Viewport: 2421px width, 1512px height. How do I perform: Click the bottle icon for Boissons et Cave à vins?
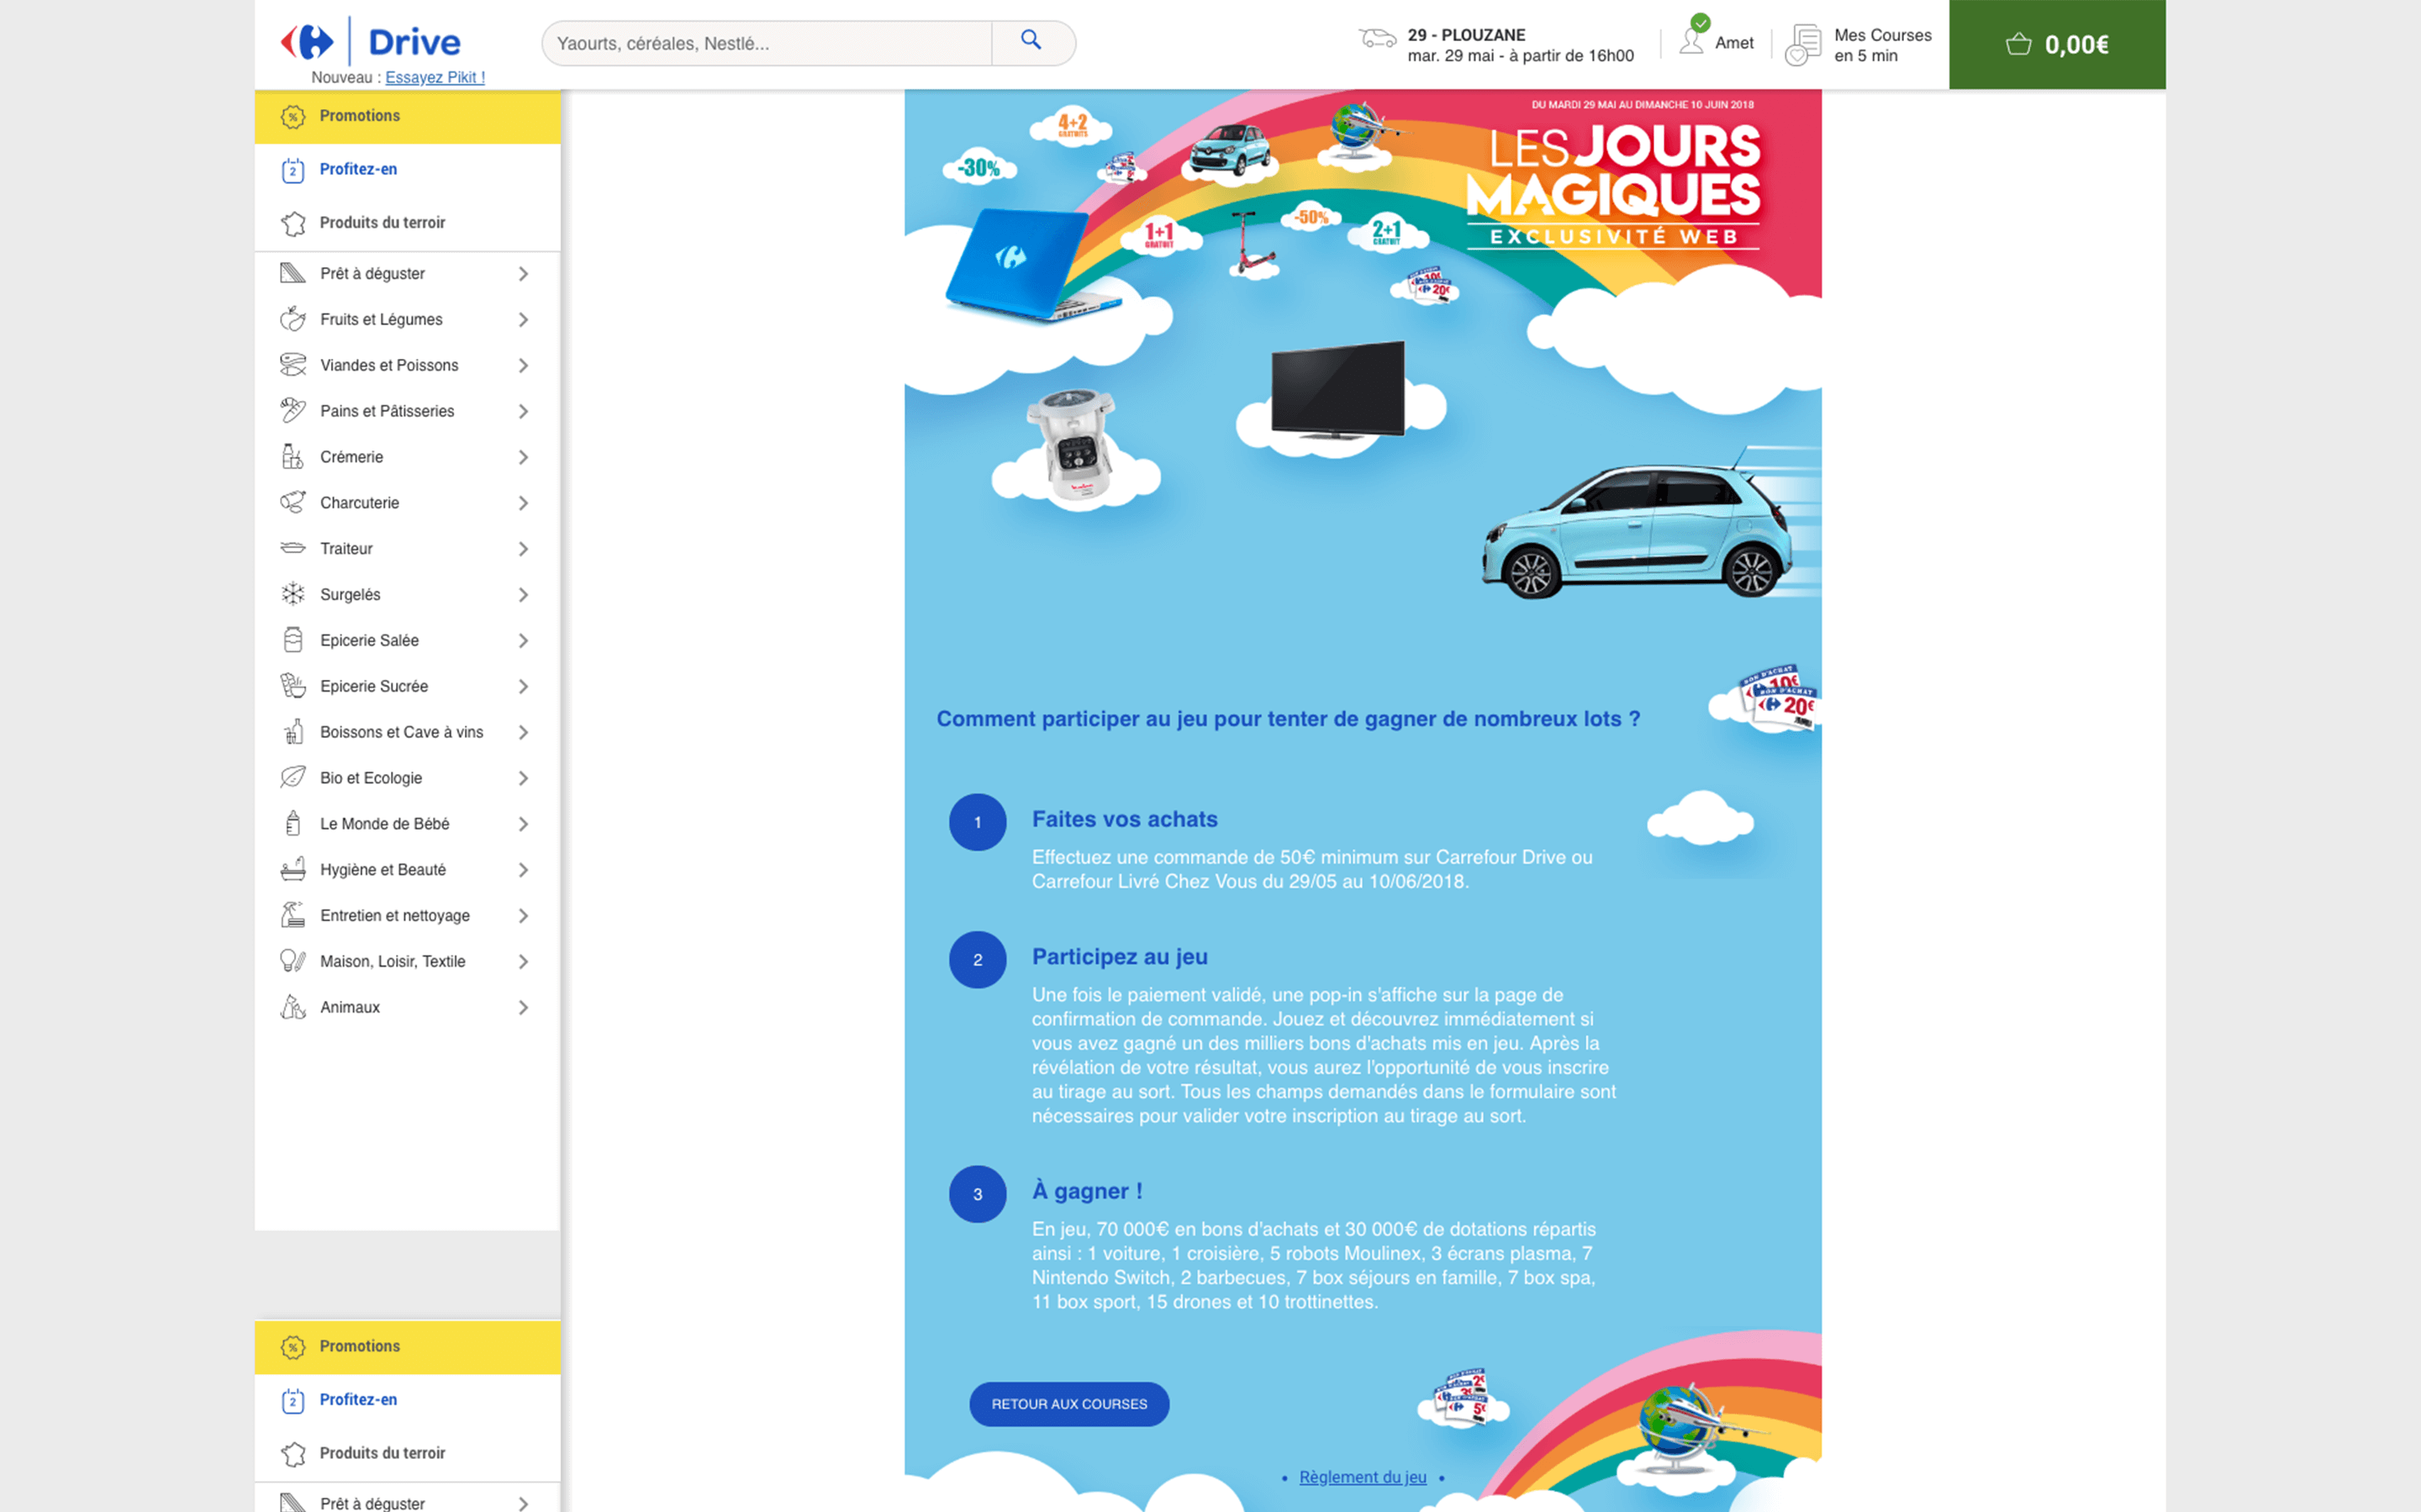click(292, 732)
